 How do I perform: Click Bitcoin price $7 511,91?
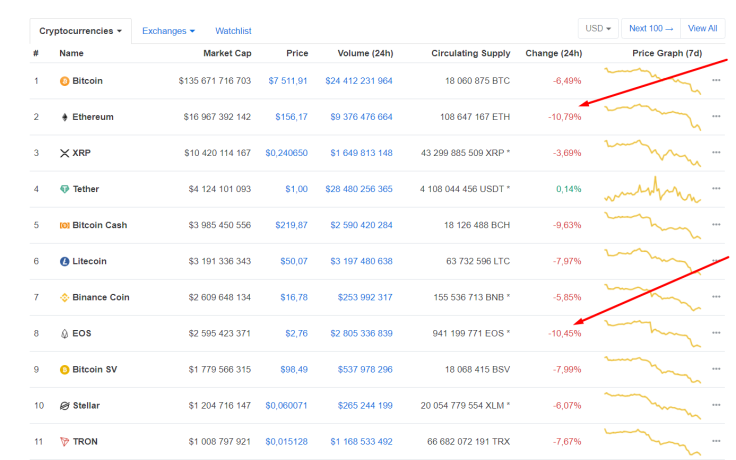(288, 81)
